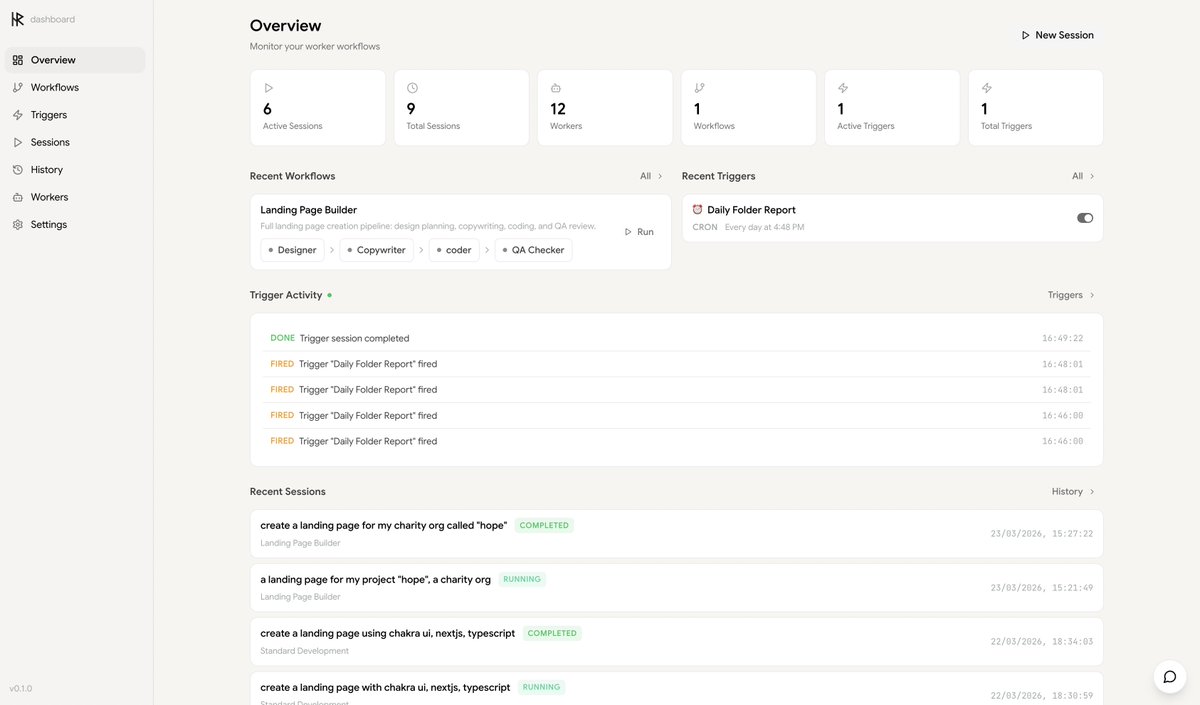Click the v0.1.0 version label
1200x705 pixels.
(21, 689)
